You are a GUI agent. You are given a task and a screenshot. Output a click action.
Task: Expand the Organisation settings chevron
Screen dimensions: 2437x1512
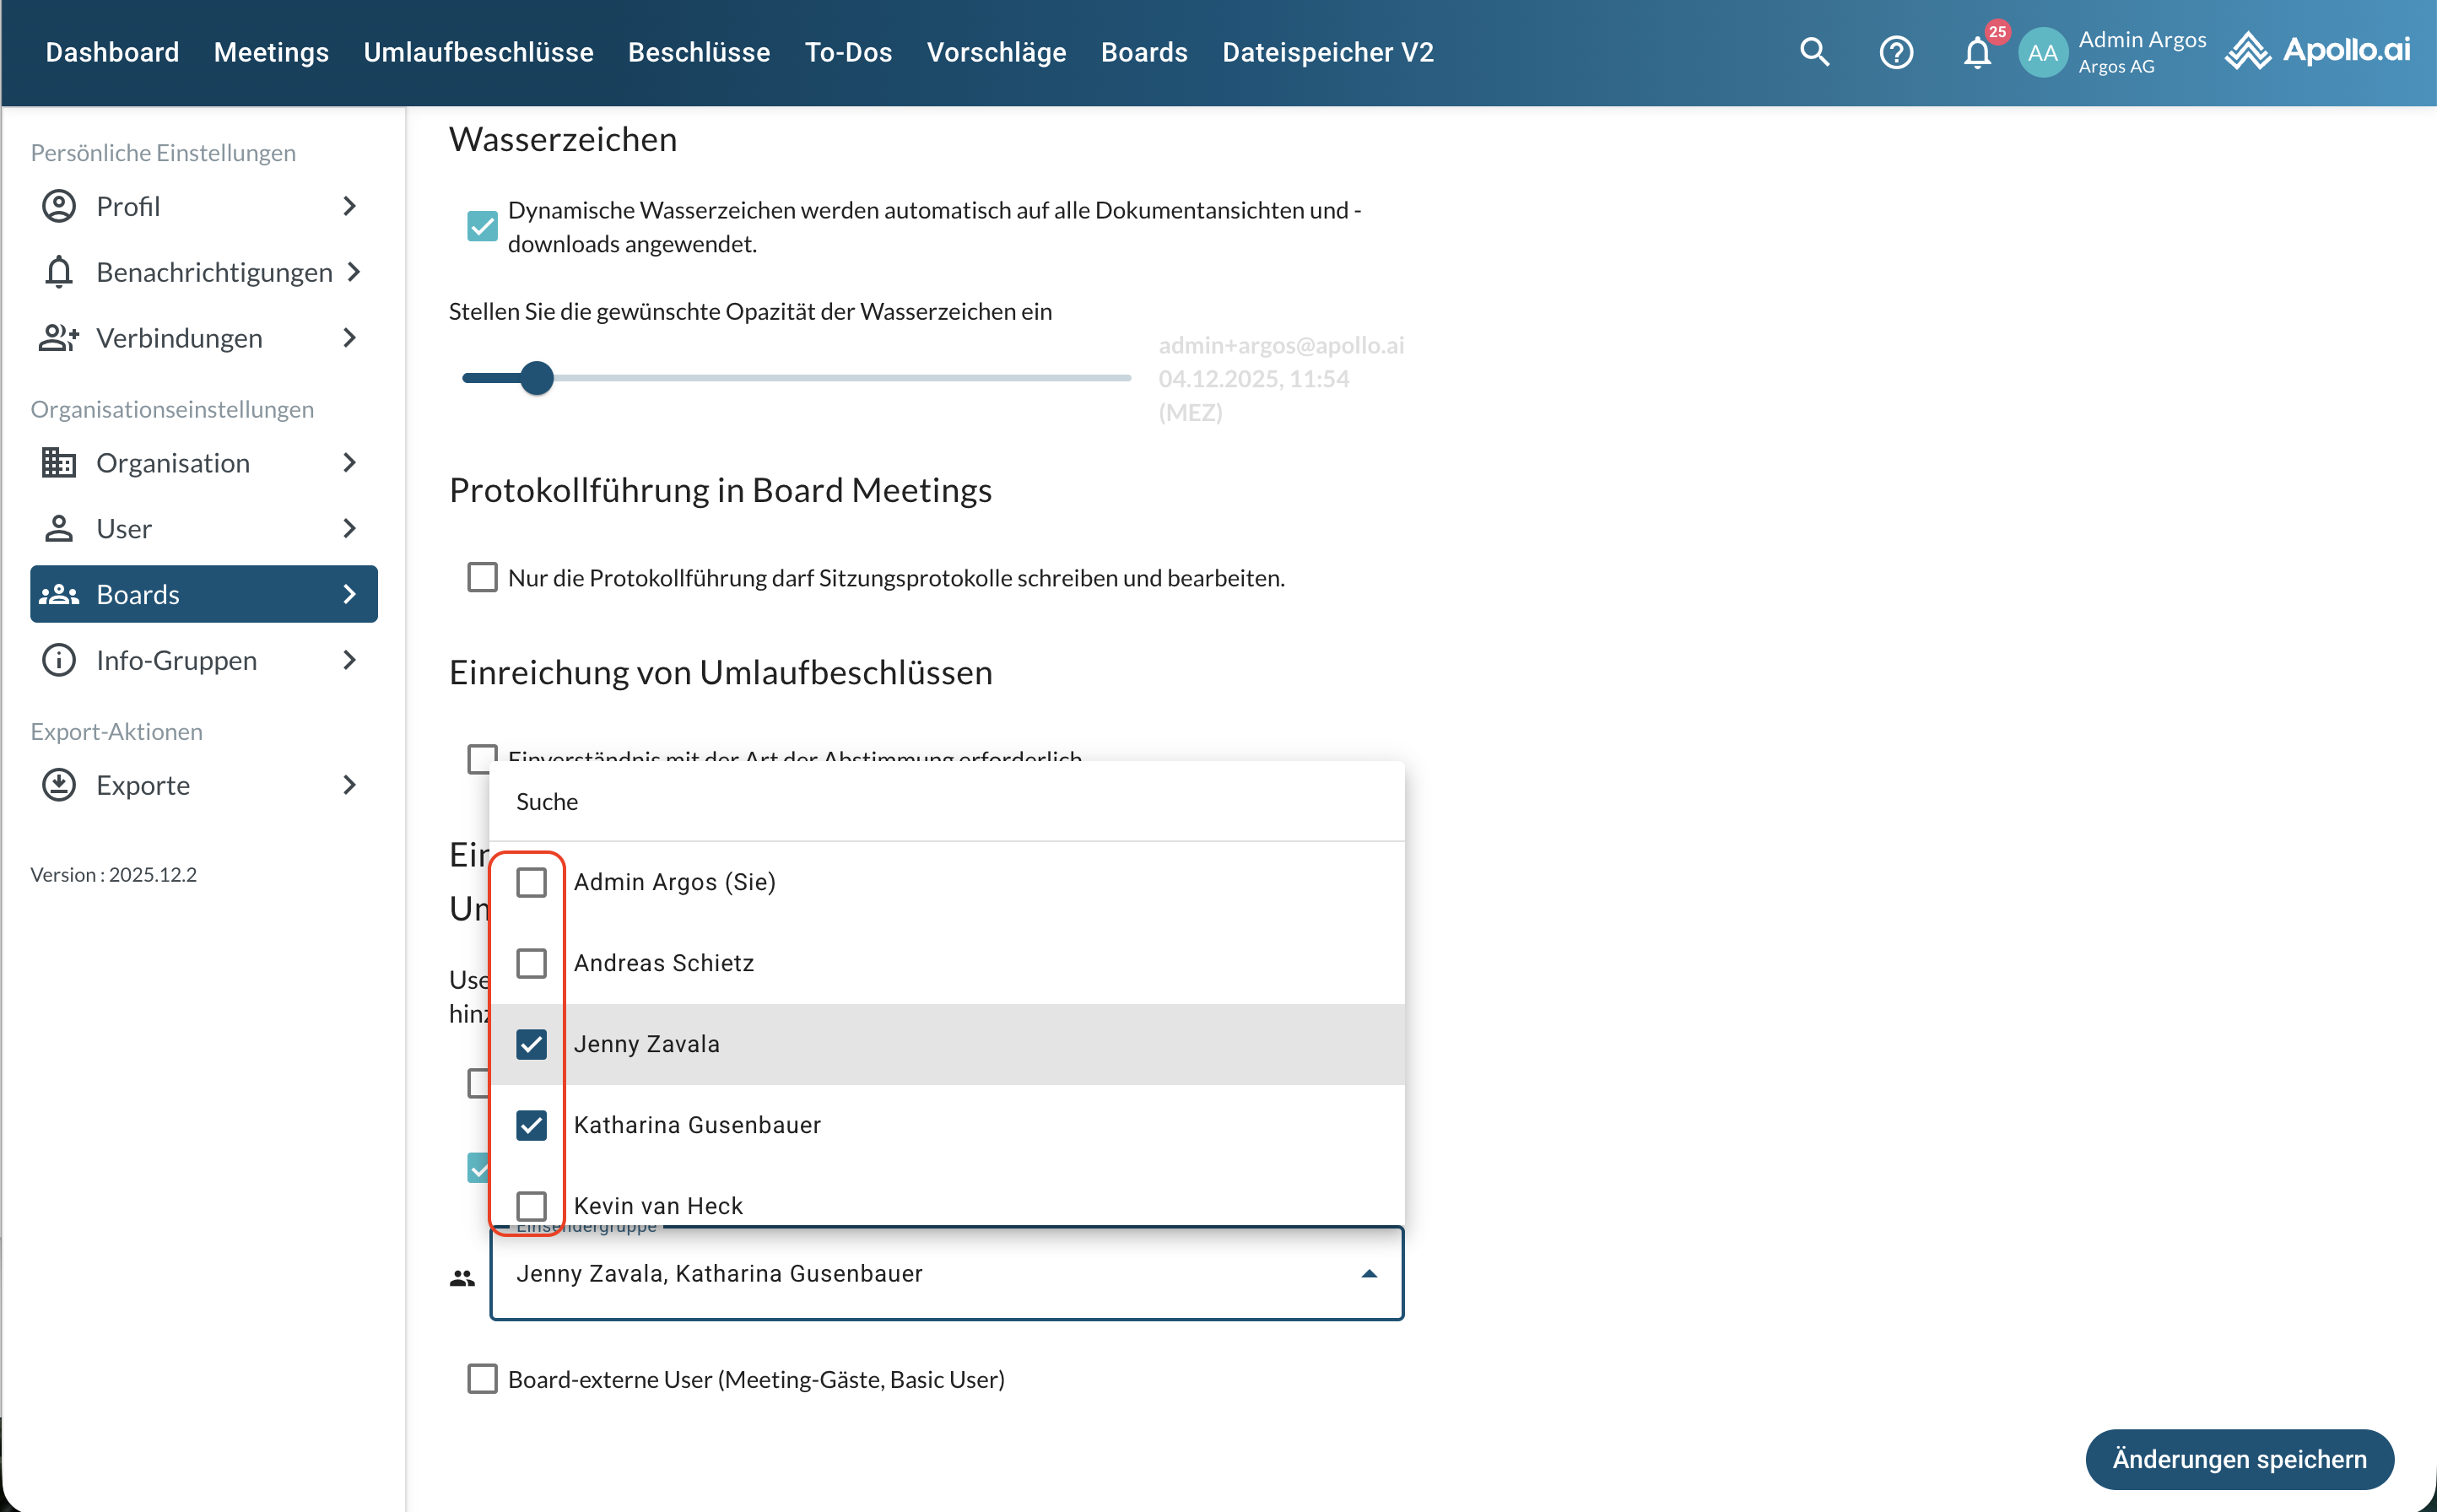tap(349, 462)
